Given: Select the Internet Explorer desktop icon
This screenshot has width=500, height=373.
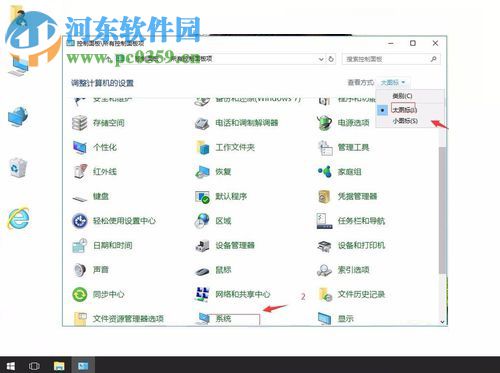Looking at the screenshot, I should pos(18,218).
